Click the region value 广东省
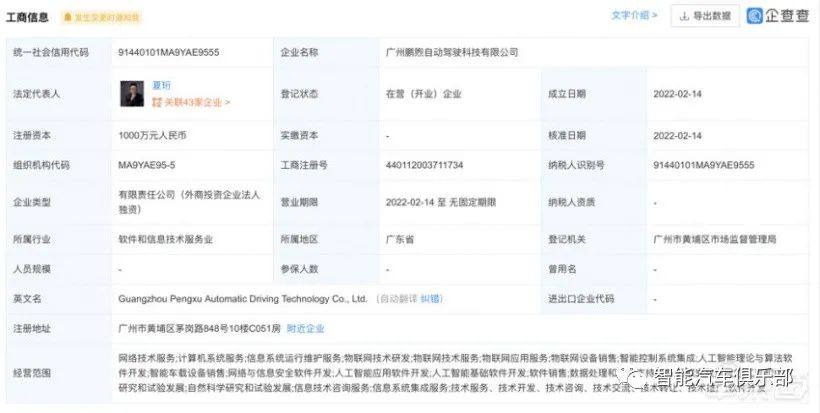The height and width of the screenshot is (413, 820). point(400,239)
